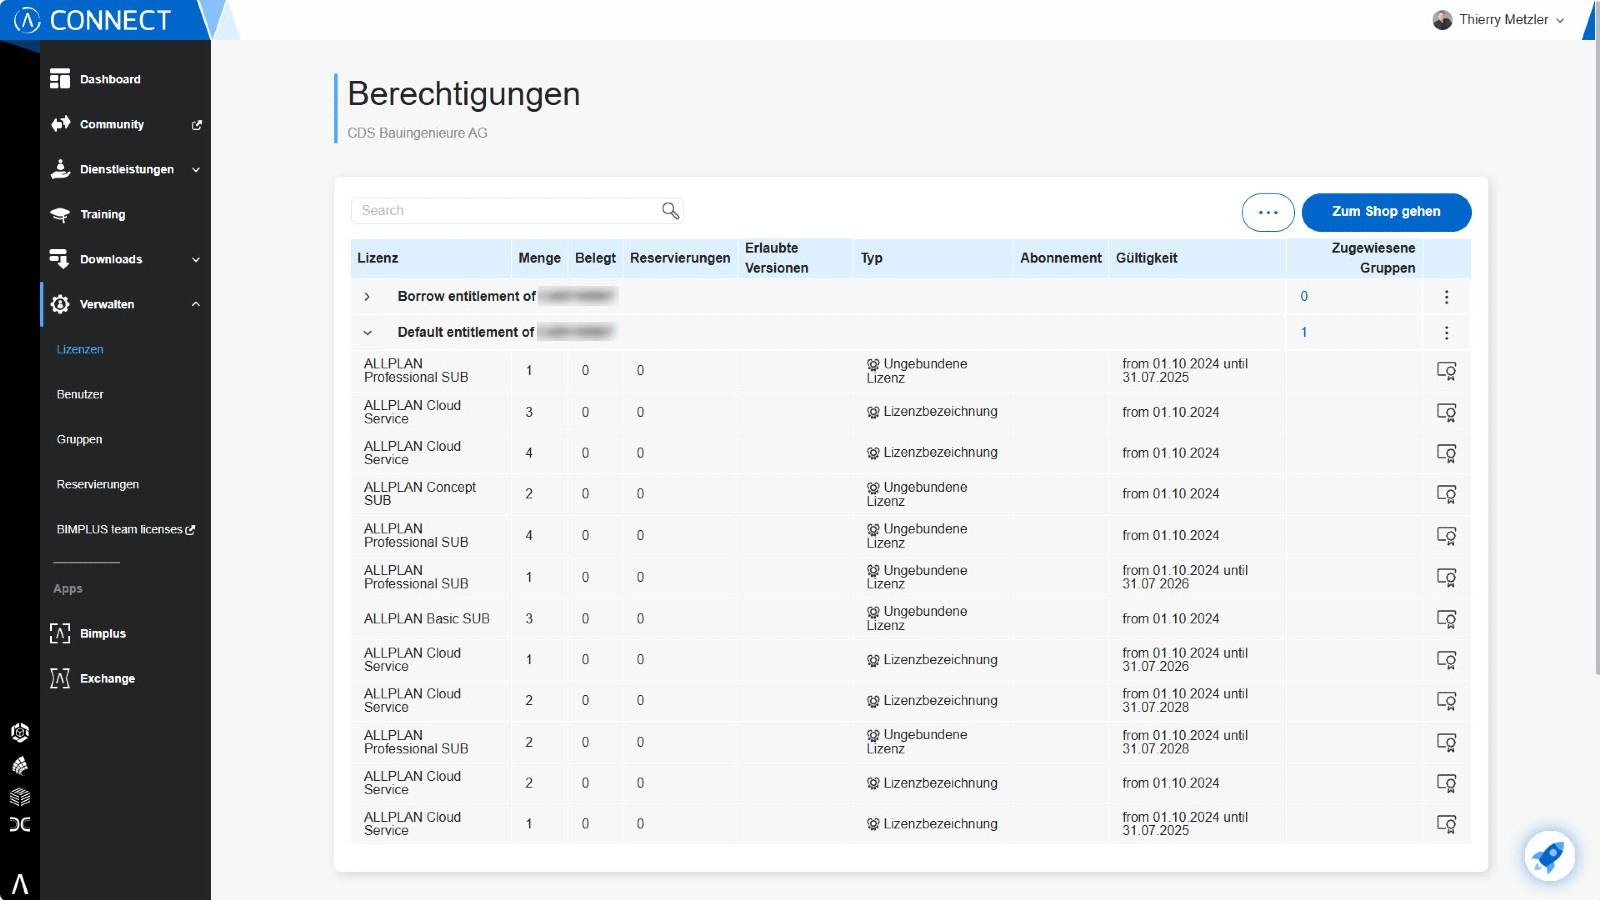Go to Gruppen submenu item
Image resolution: width=1600 pixels, height=900 pixels.
(x=79, y=440)
